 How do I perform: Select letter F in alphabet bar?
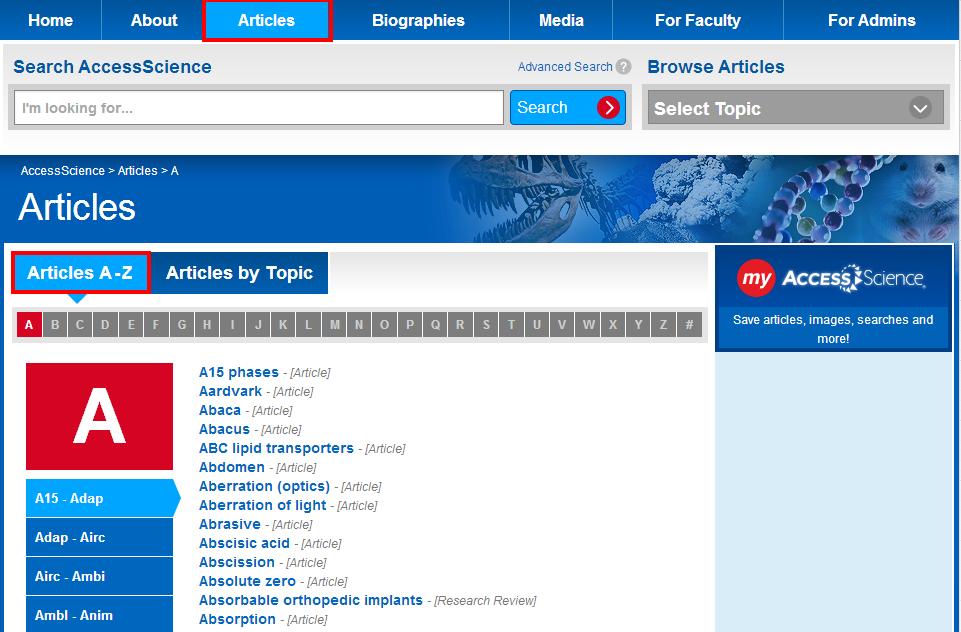156,324
